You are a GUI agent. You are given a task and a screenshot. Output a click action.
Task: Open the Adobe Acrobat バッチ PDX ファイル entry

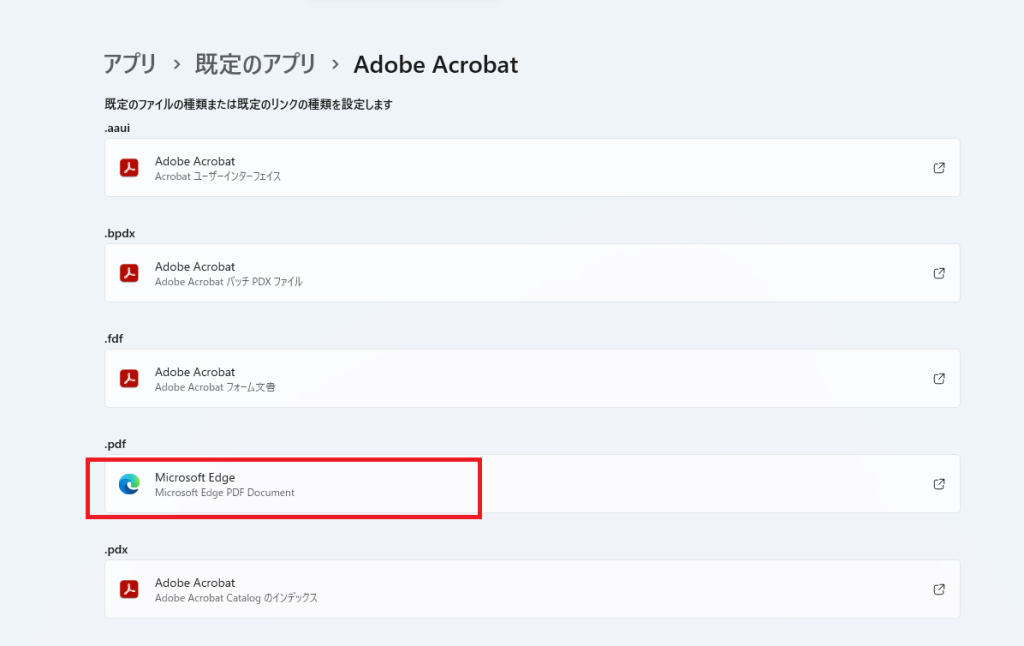532,273
